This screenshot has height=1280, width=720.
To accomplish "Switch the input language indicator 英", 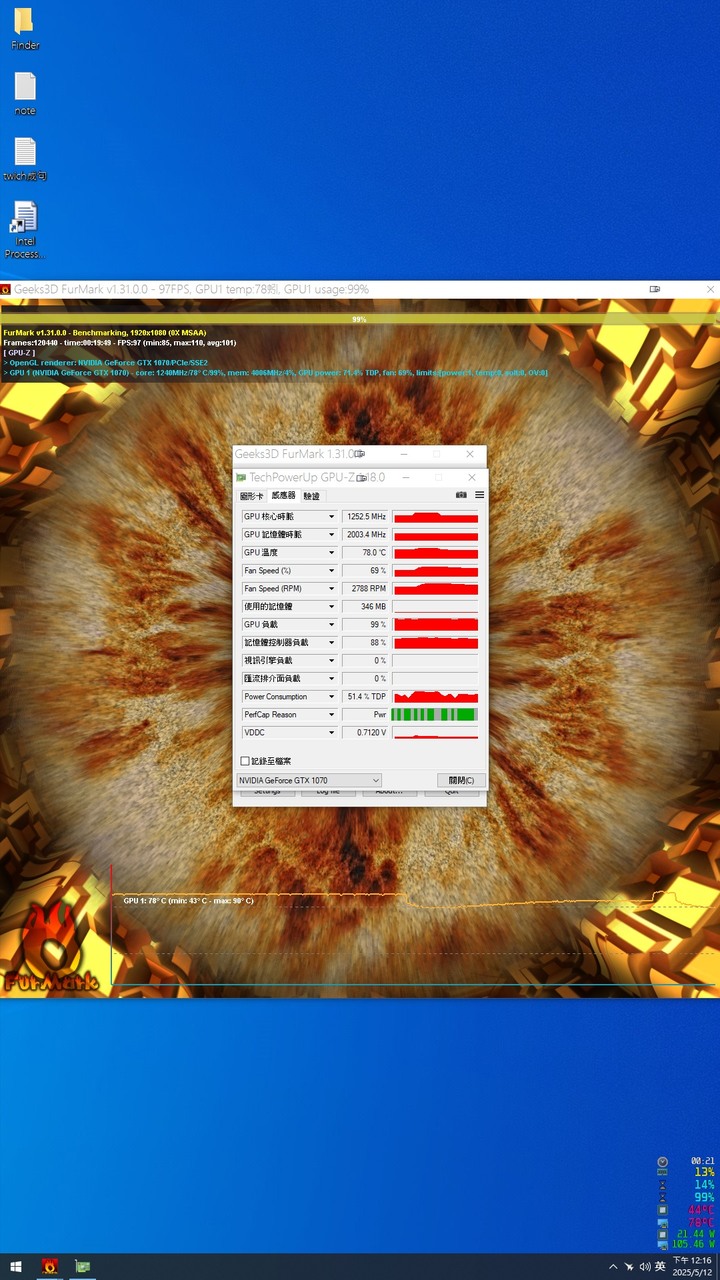I will tap(660, 1266).
